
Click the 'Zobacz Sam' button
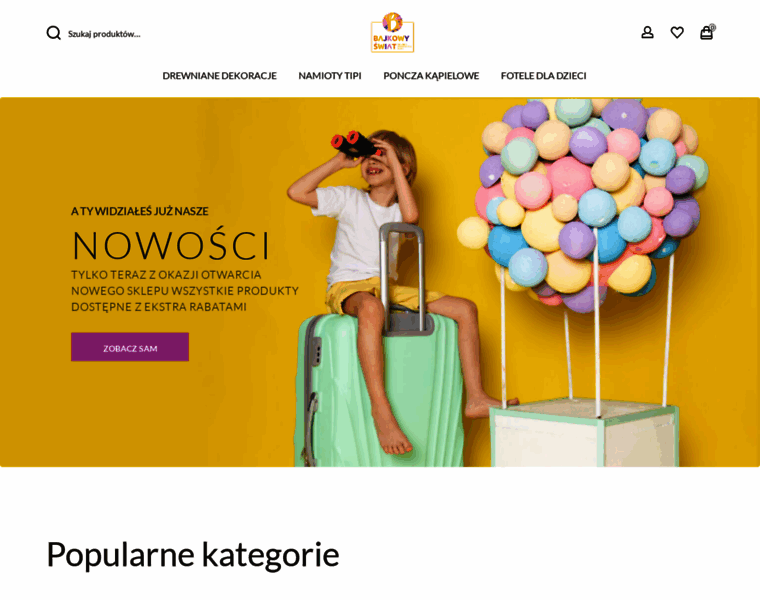[130, 347]
